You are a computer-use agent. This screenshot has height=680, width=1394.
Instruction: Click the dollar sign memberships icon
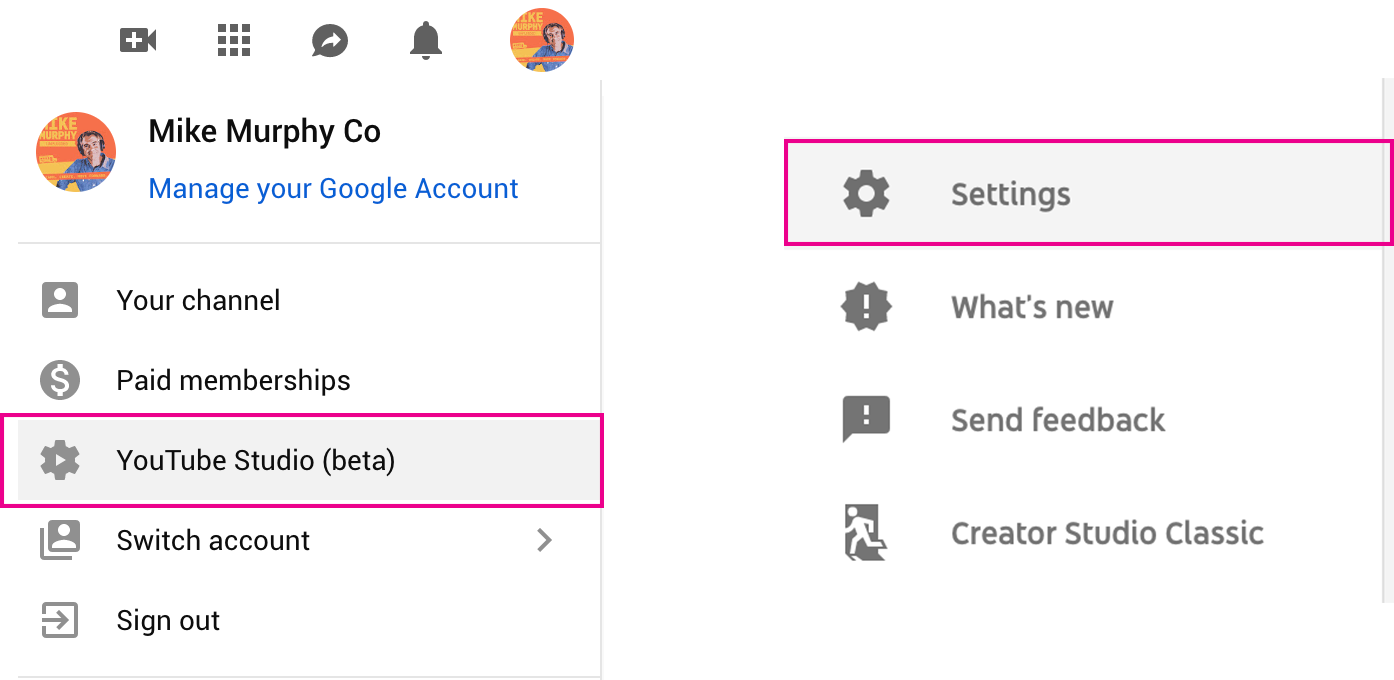60,380
